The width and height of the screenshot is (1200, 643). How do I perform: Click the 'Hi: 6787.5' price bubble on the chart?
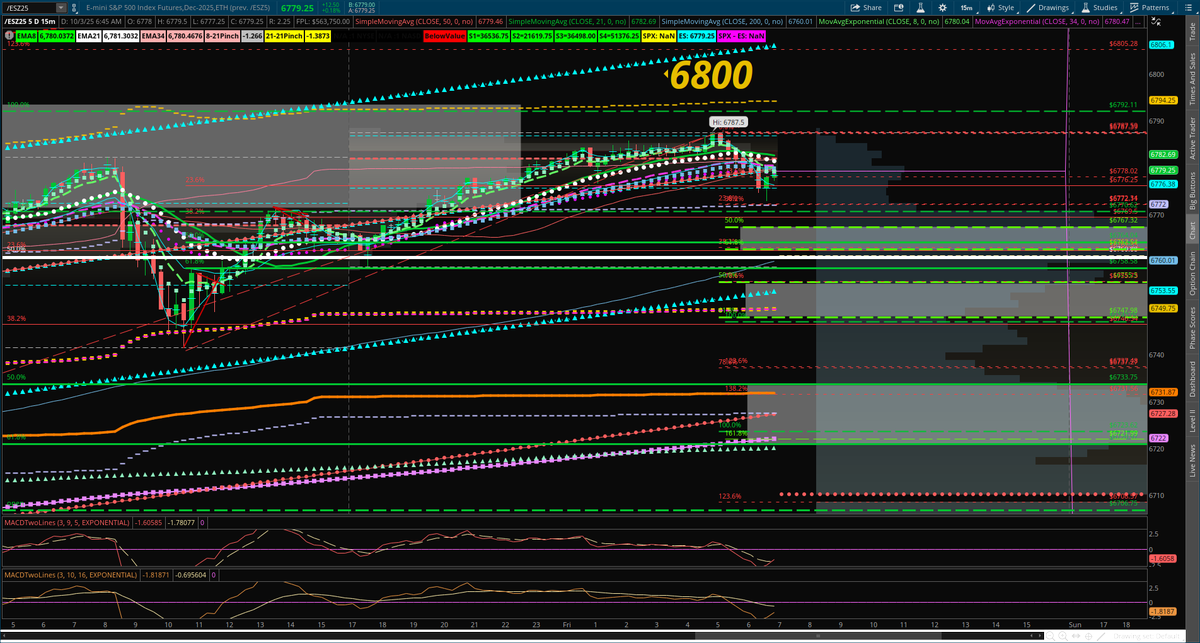(730, 122)
